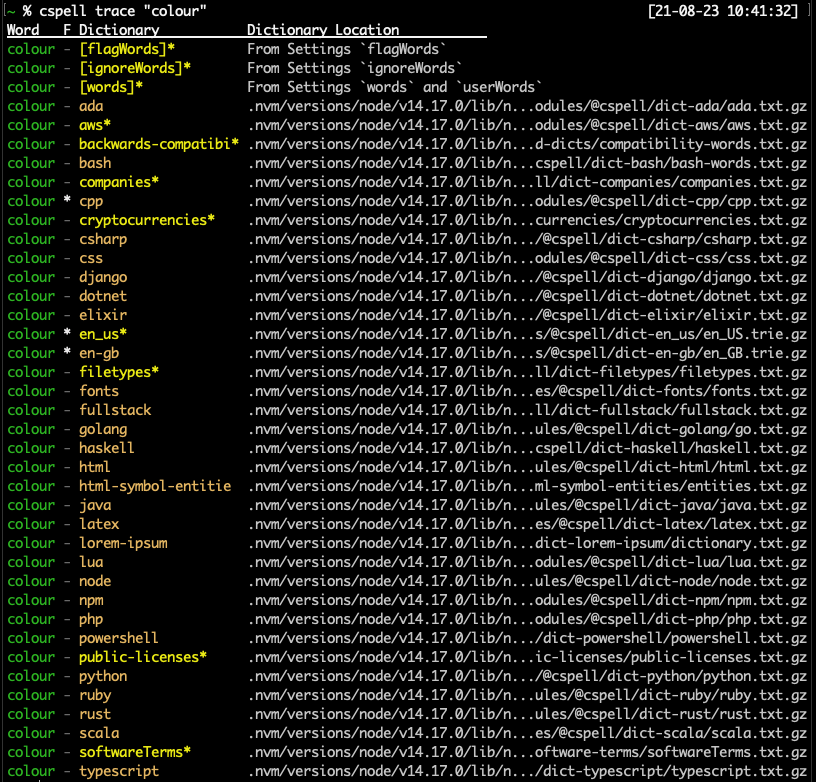Click the found asterisk beside cpp

67,200
